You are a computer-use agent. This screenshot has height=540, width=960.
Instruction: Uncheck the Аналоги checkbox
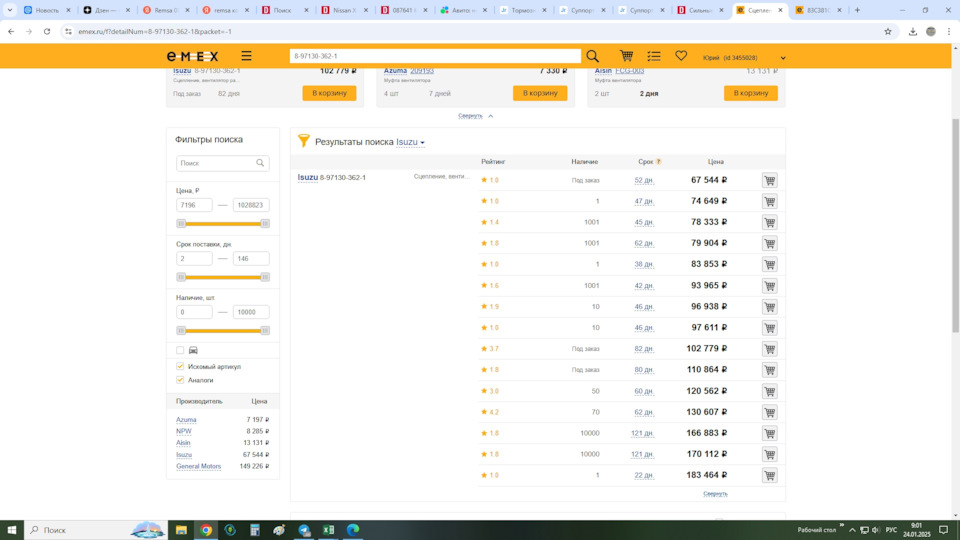pyautogui.click(x=180, y=380)
